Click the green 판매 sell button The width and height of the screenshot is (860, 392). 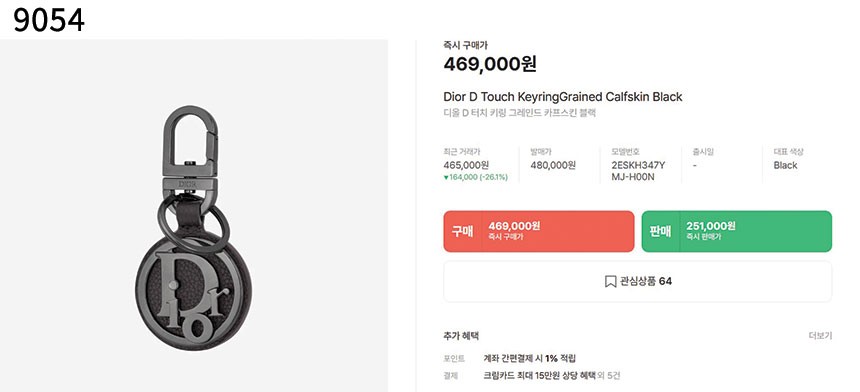point(737,231)
